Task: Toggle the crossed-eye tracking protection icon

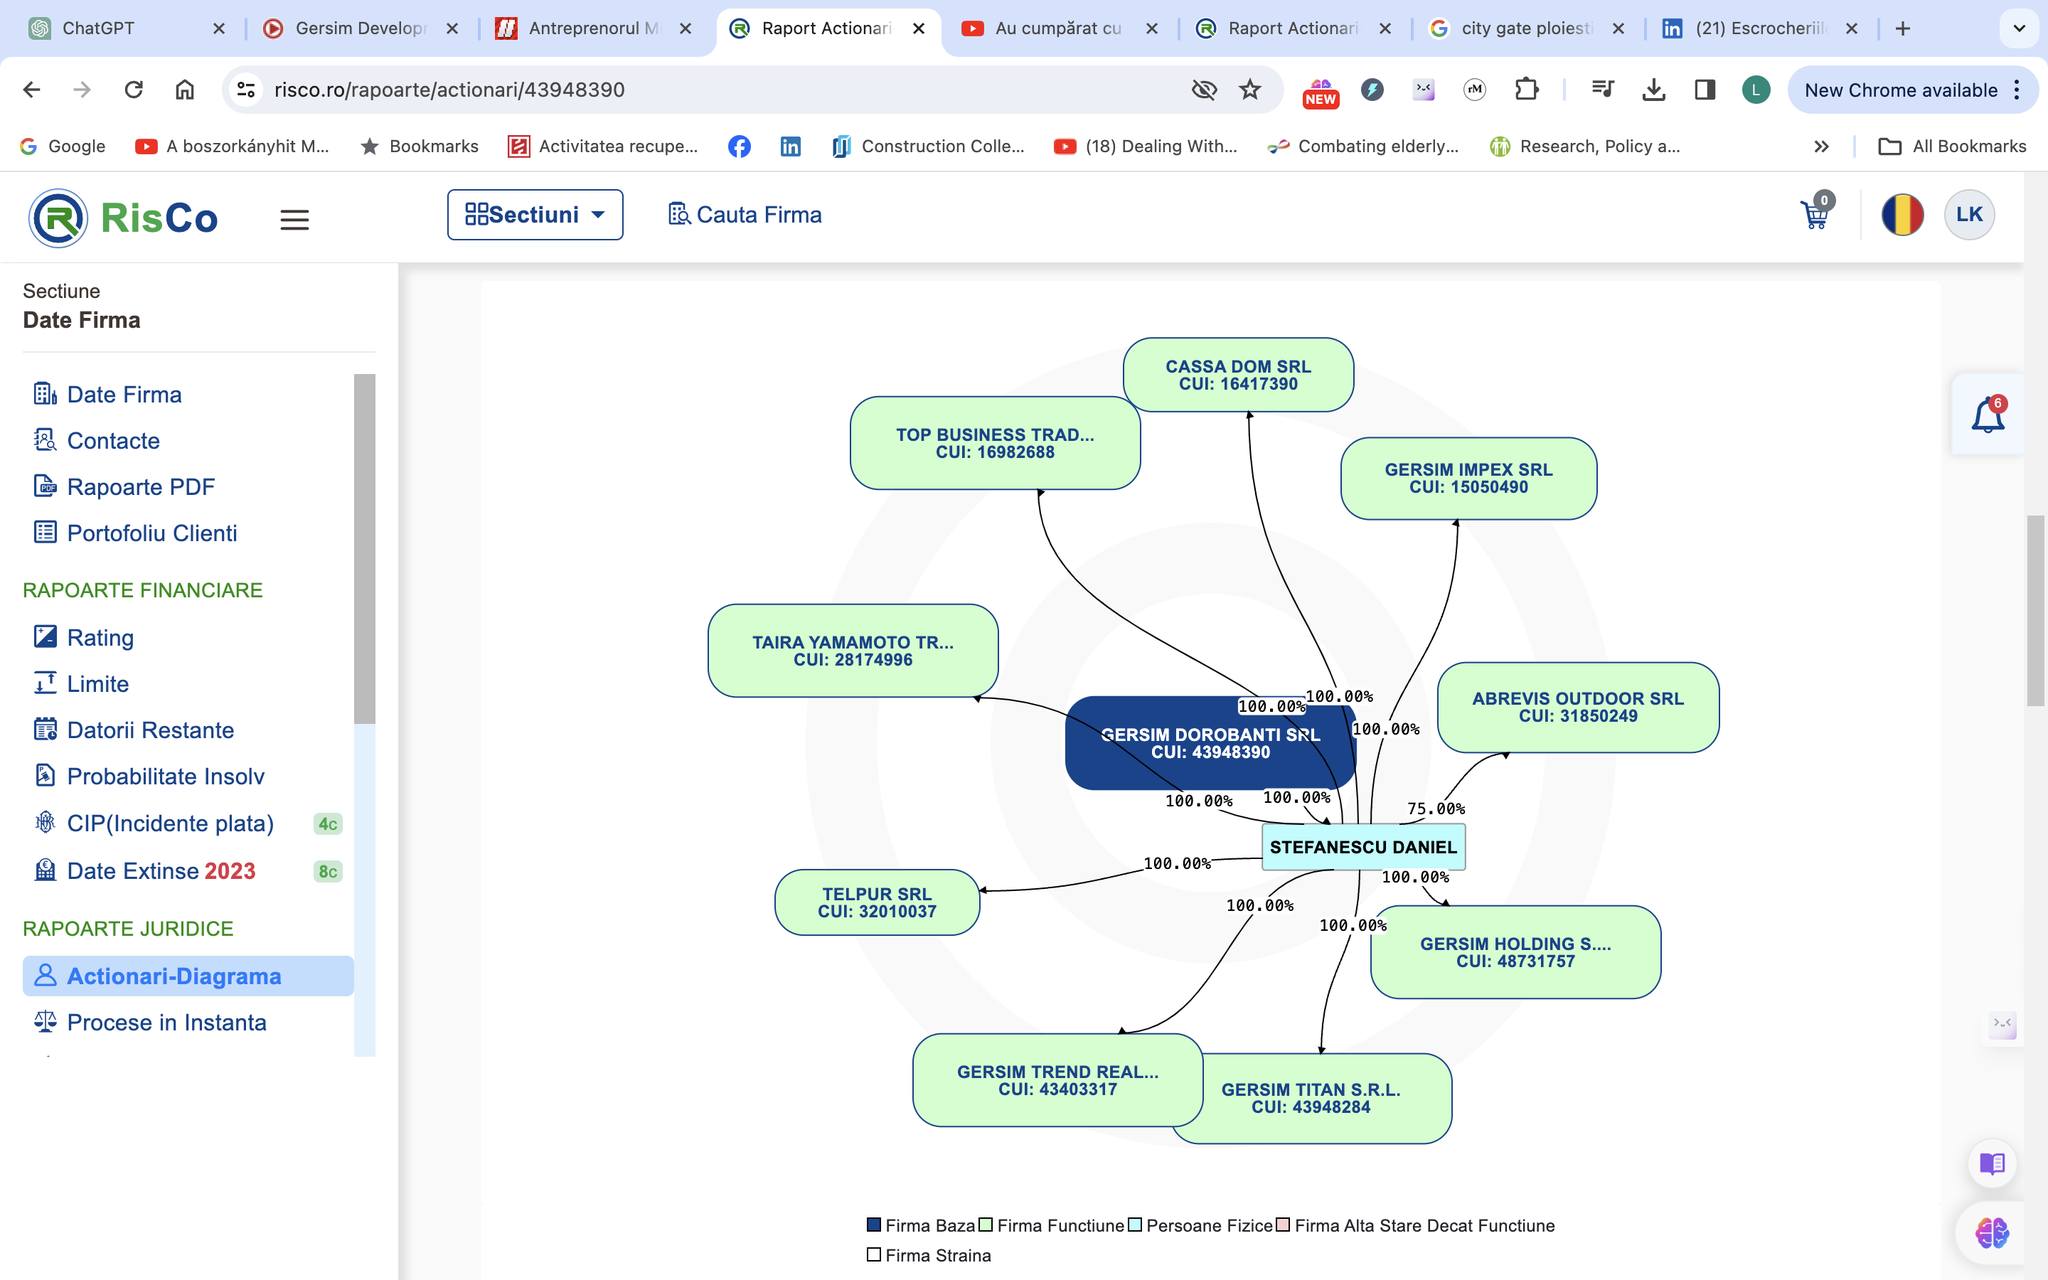Action: click(1204, 90)
